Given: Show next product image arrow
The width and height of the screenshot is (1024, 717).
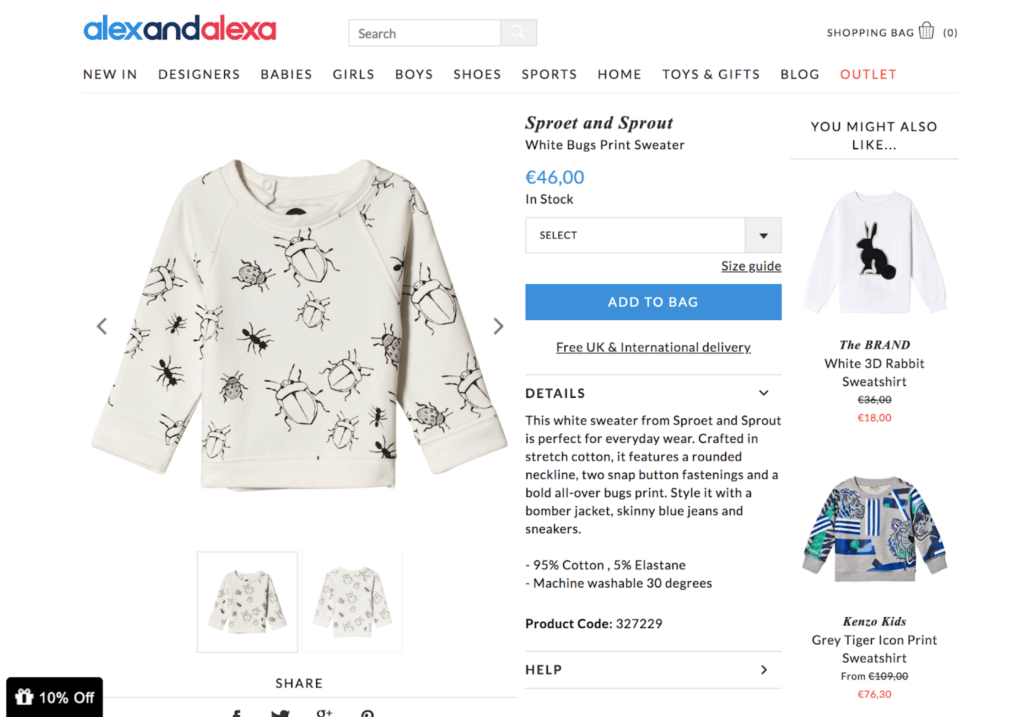Looking at the screenshot, I should [x=498, y=326].
